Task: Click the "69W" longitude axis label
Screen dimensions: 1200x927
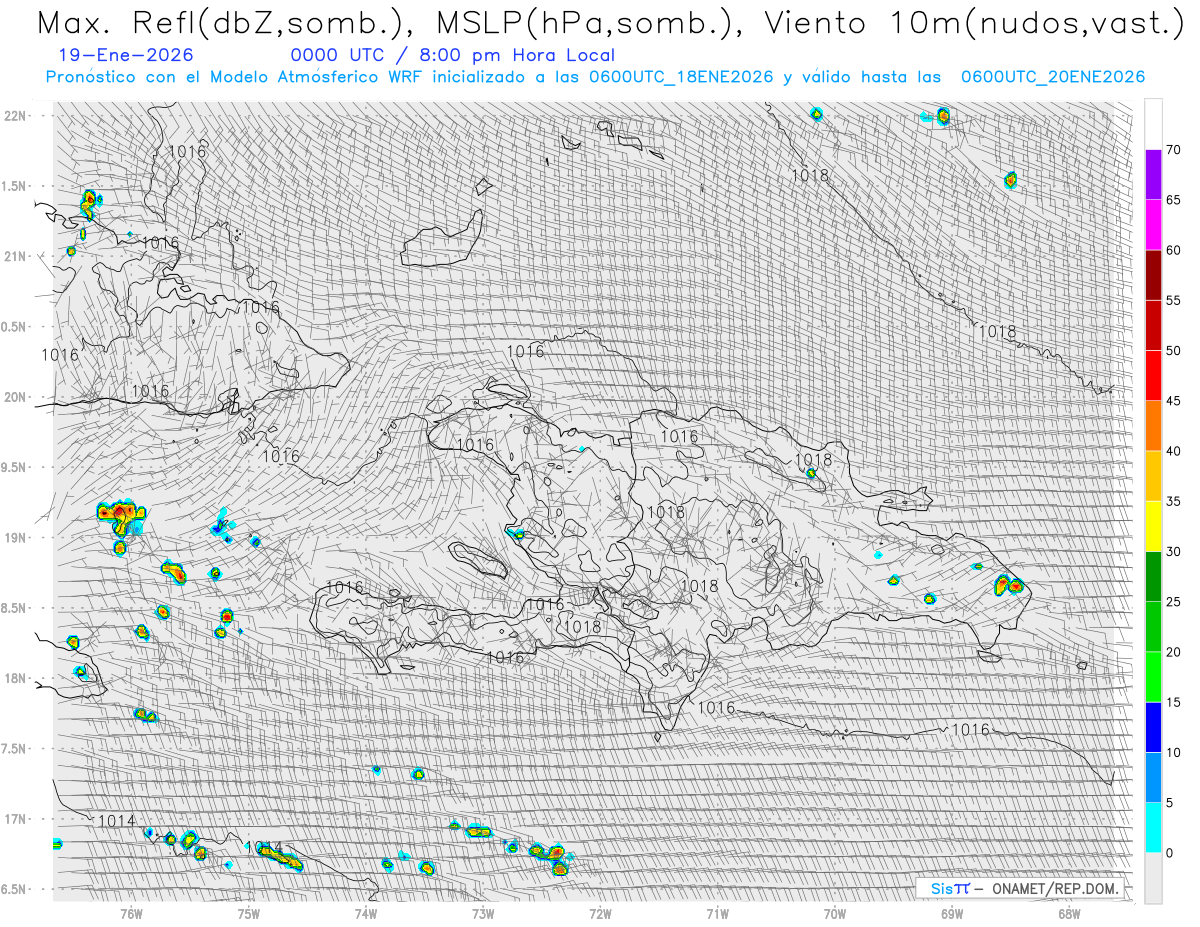Action: click(951, 913)
